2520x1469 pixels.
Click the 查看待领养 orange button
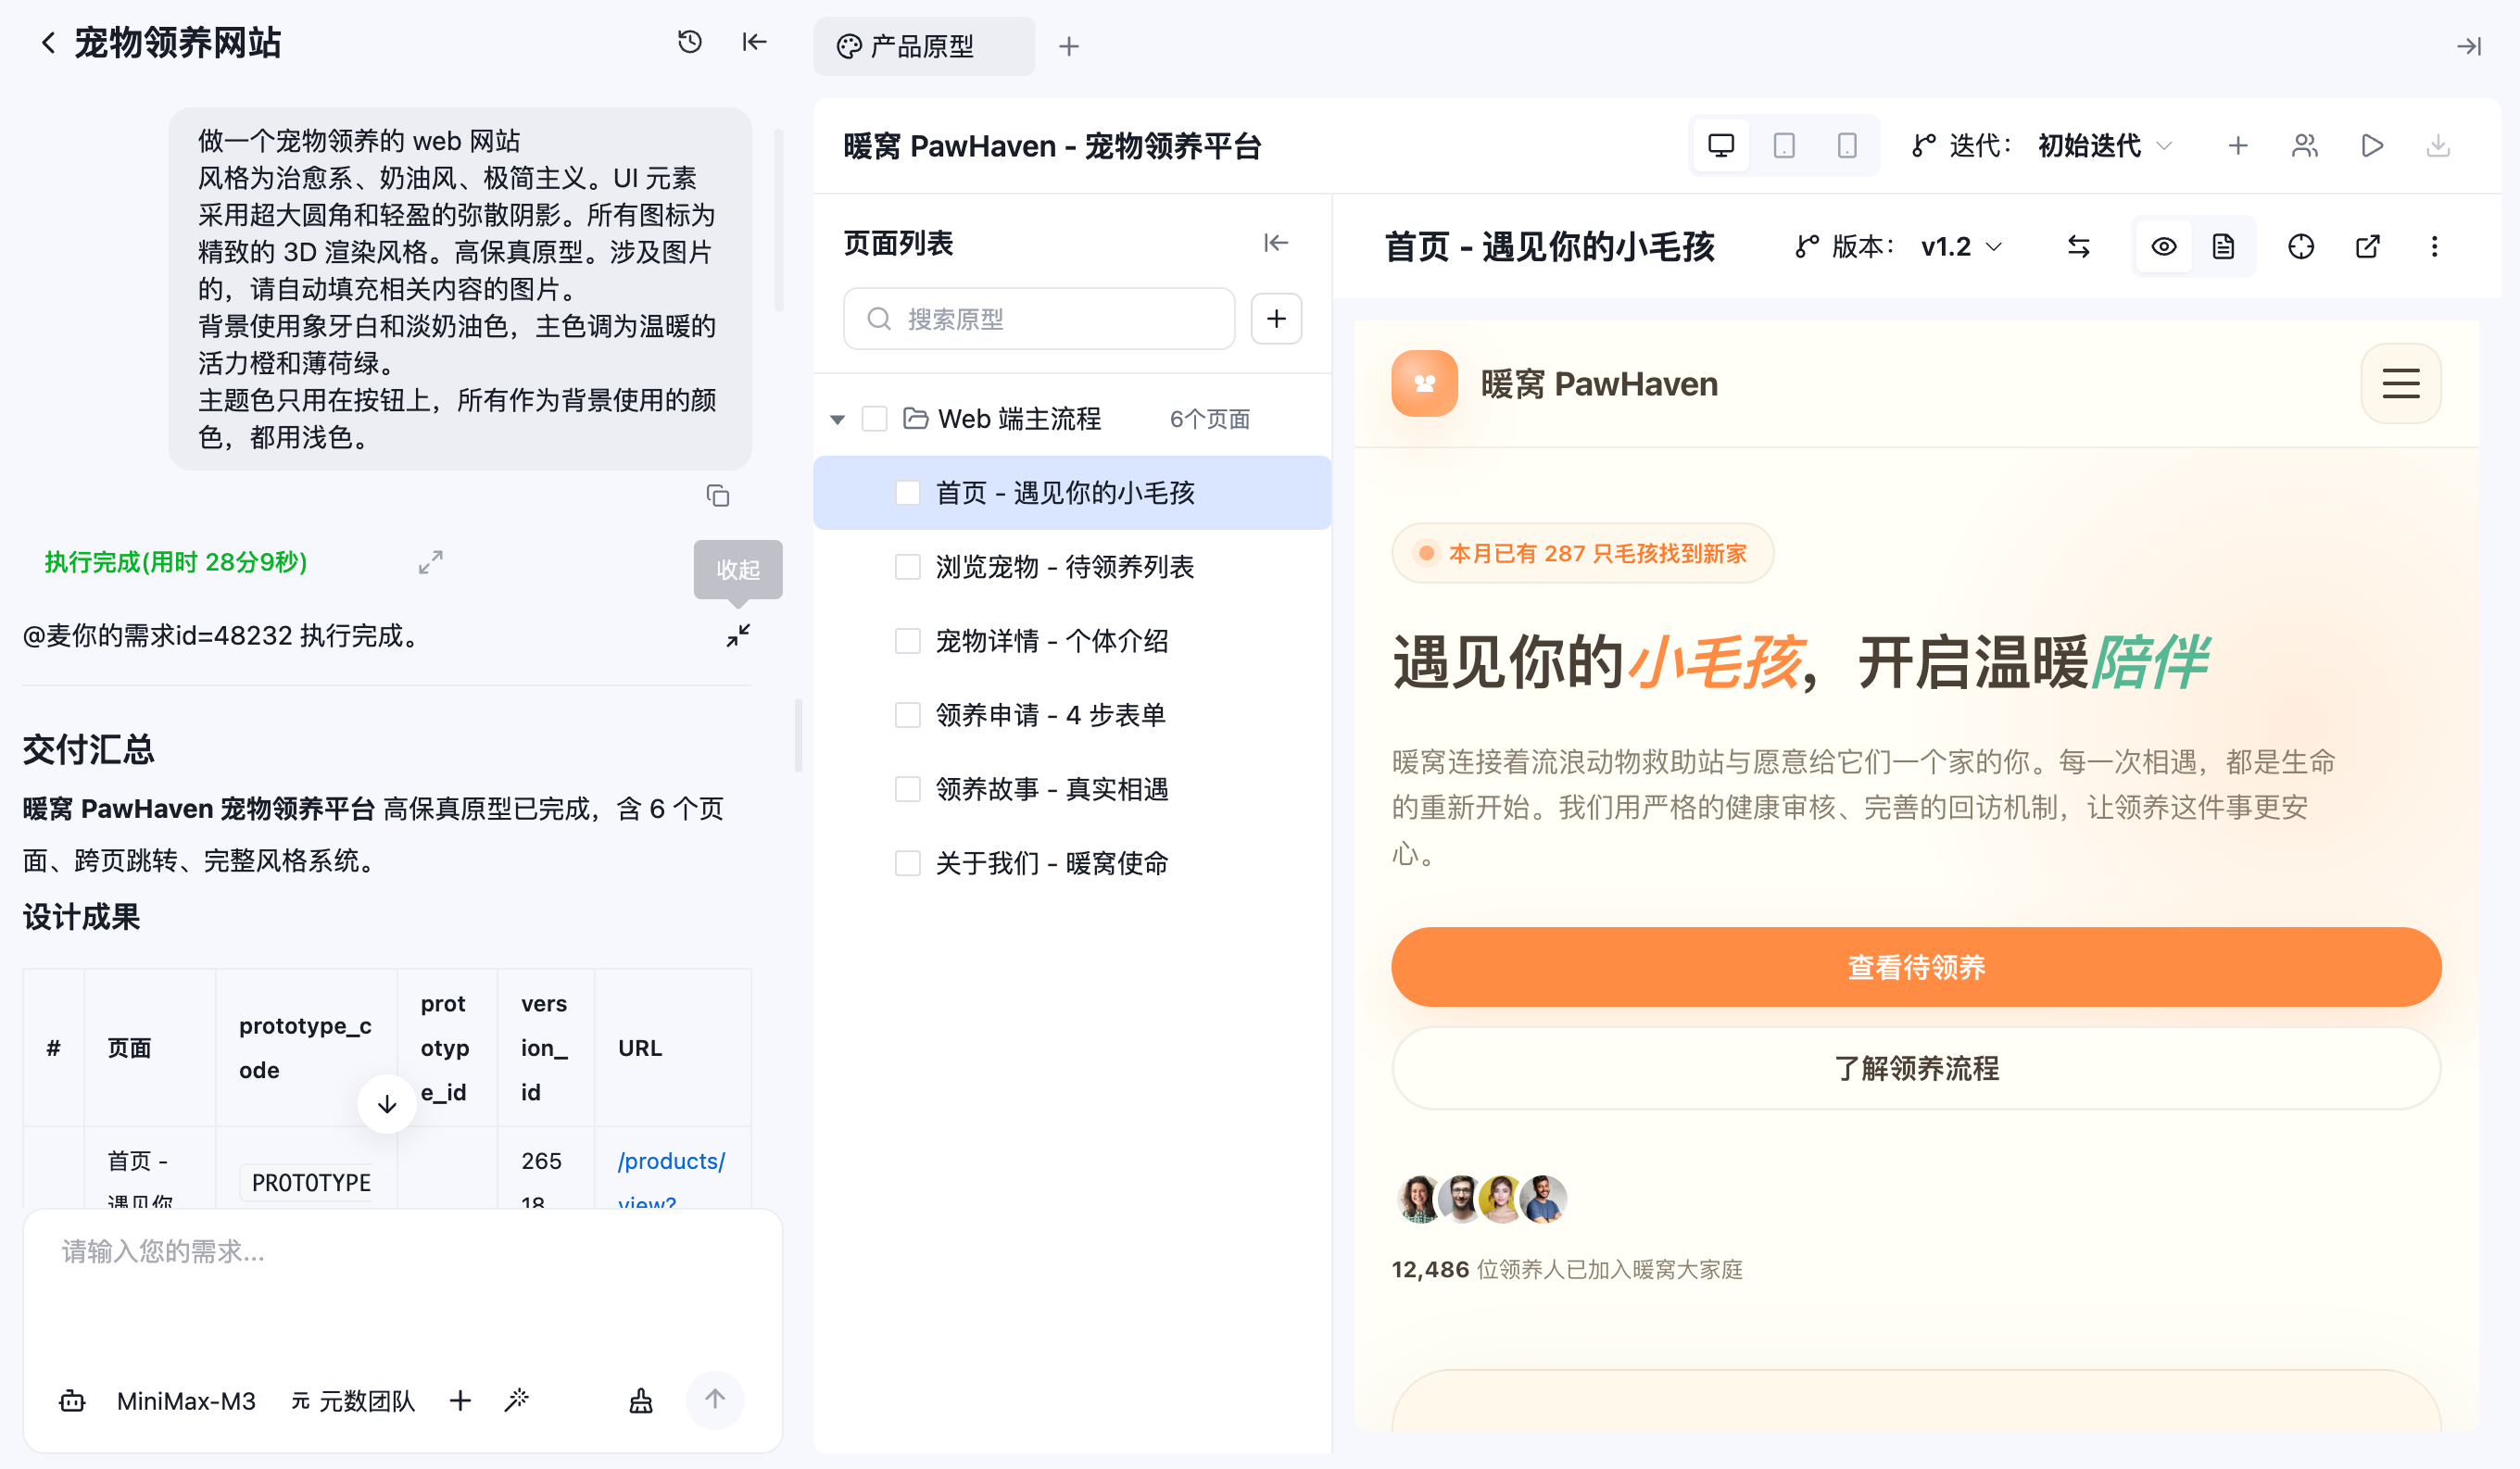pyautogui.click(x=1916, y=967)
